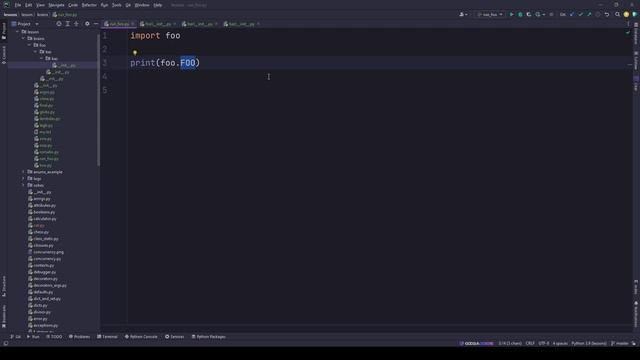Switch to the third editor tab
This screenshot has height=360, width=640.
199,24
